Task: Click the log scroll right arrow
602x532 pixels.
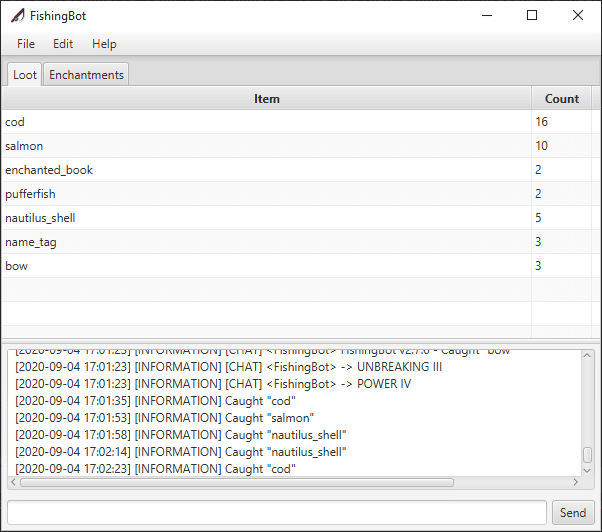Action: pyautogui.click(x=576, y=482)
